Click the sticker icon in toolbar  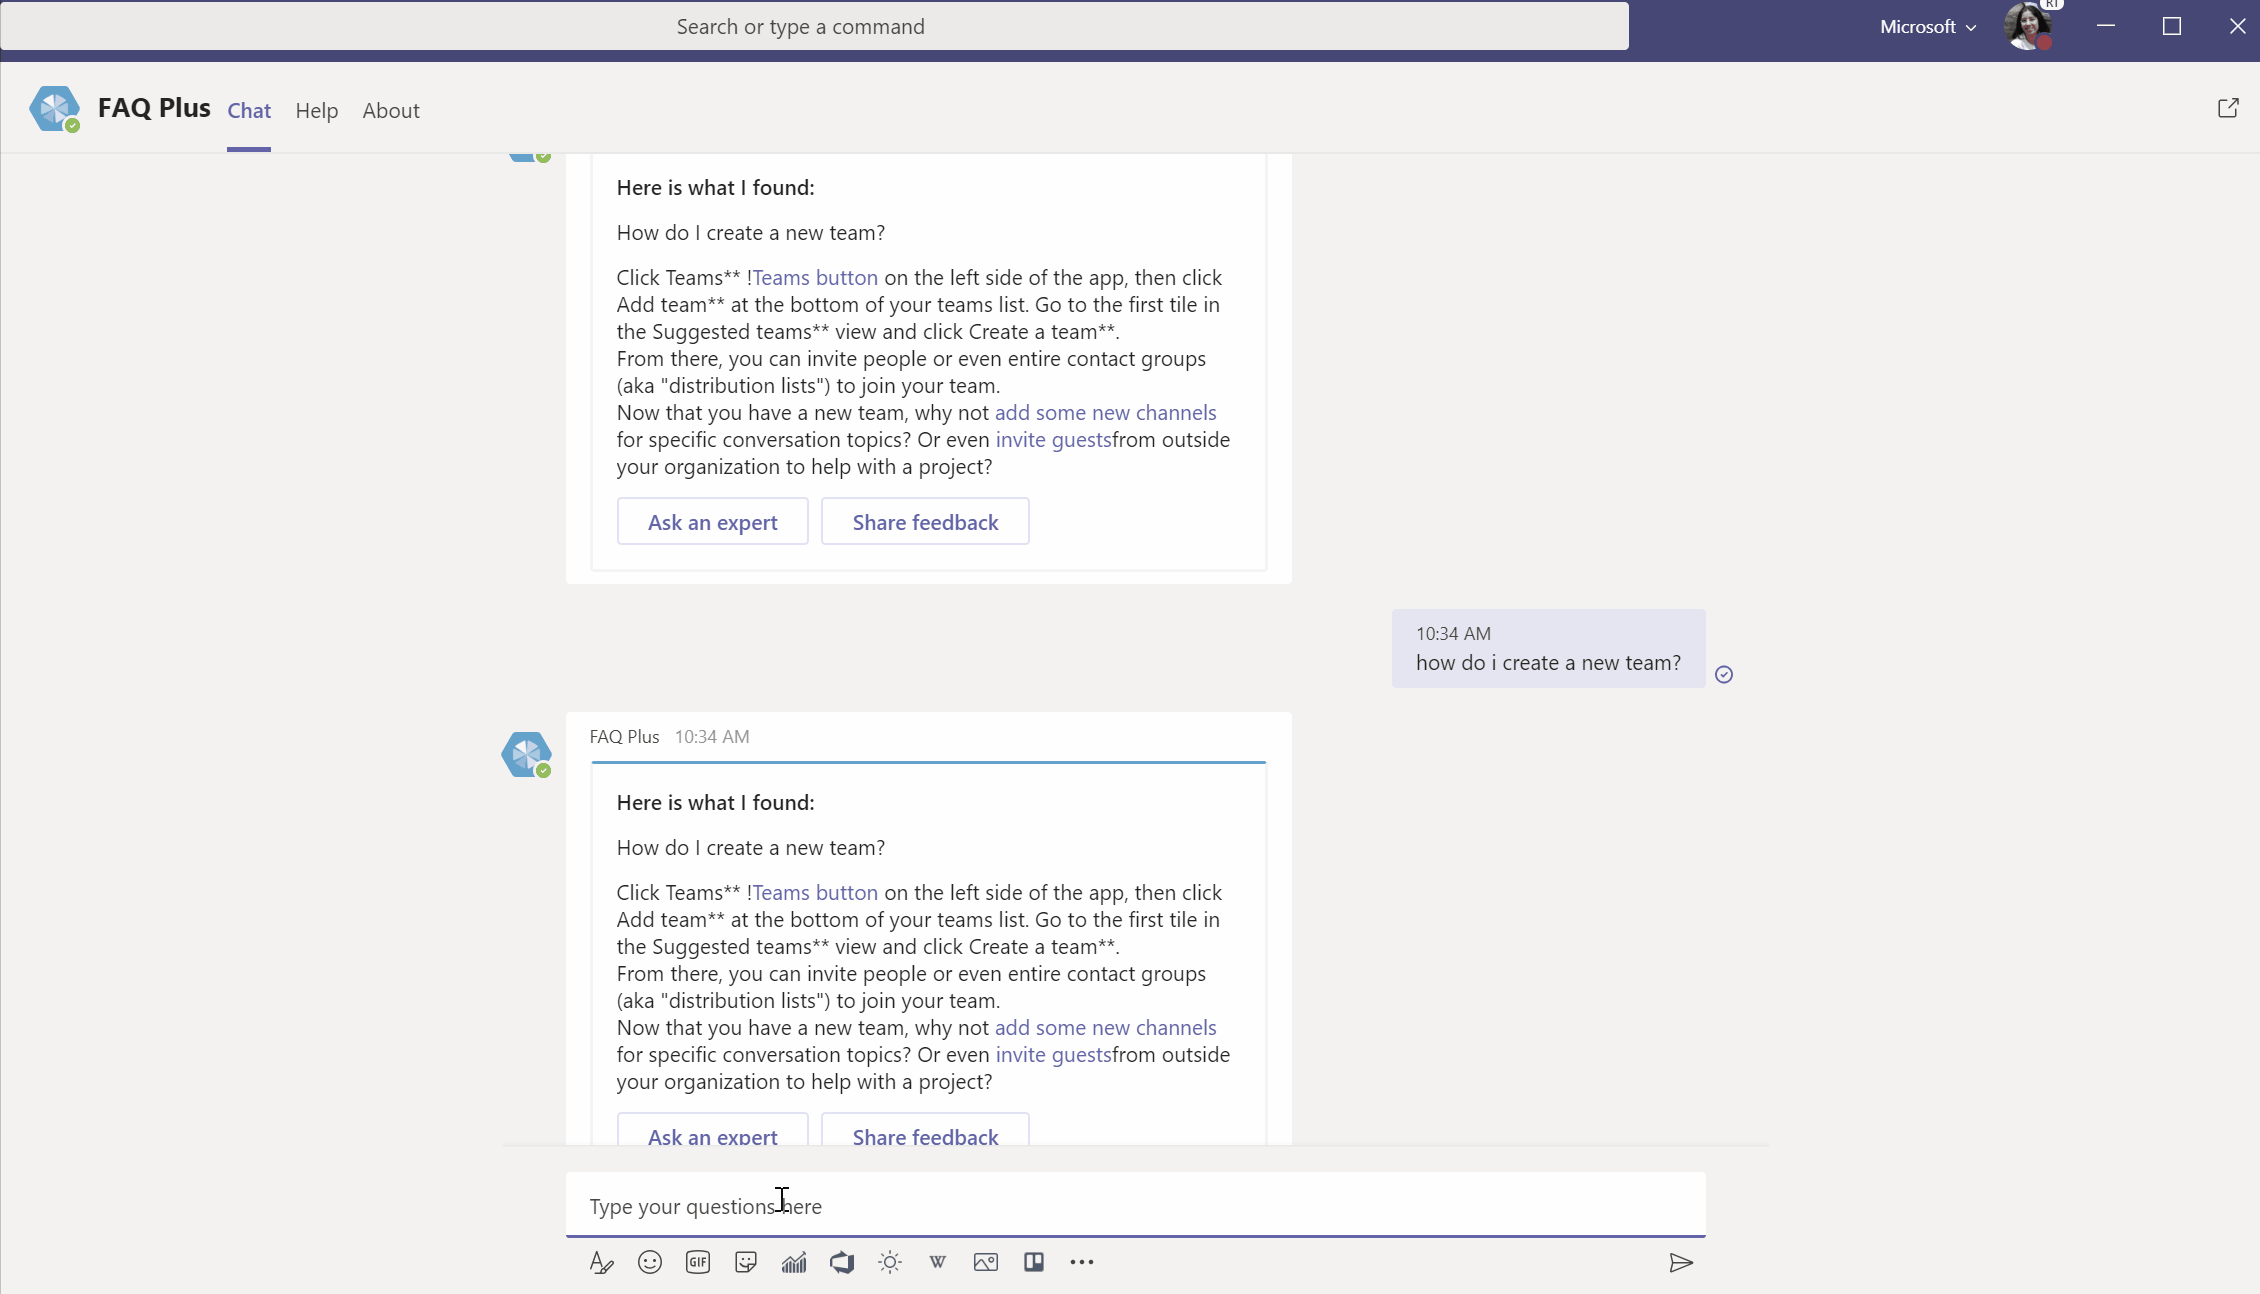pyautogui.click(x=745, y=1261)
